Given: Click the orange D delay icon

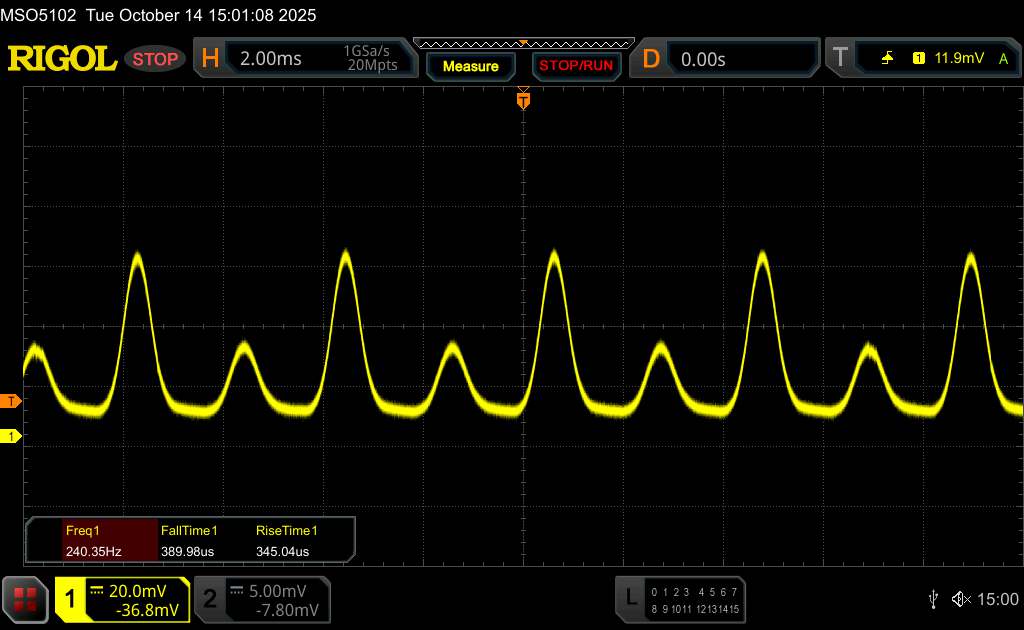Looking at the screenshot, I should 651,59.
